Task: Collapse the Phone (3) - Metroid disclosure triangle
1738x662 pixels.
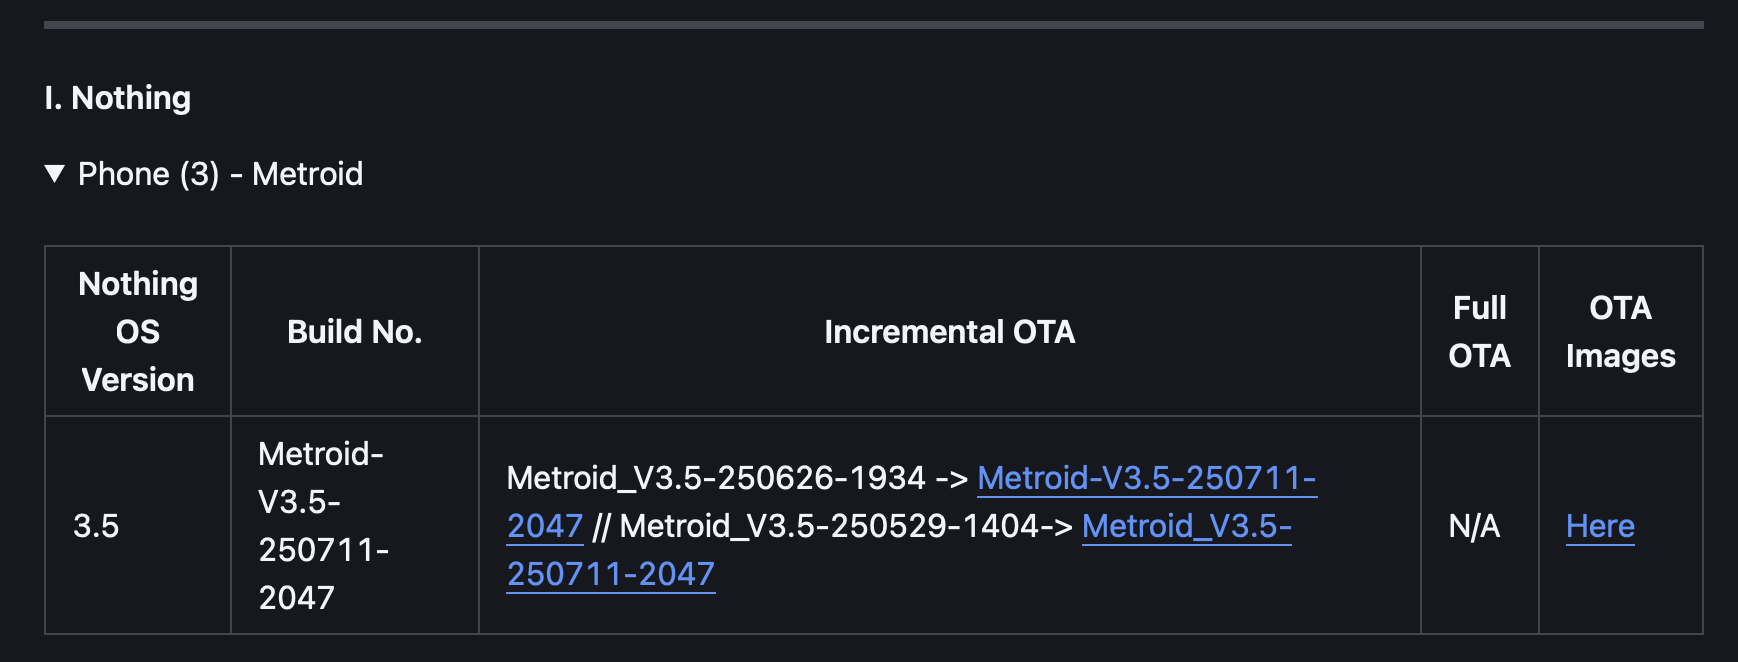Action: coord(55,174)
